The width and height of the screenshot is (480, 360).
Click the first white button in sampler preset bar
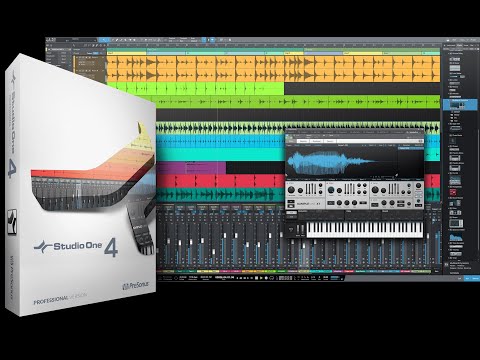(x=303, y=141)
